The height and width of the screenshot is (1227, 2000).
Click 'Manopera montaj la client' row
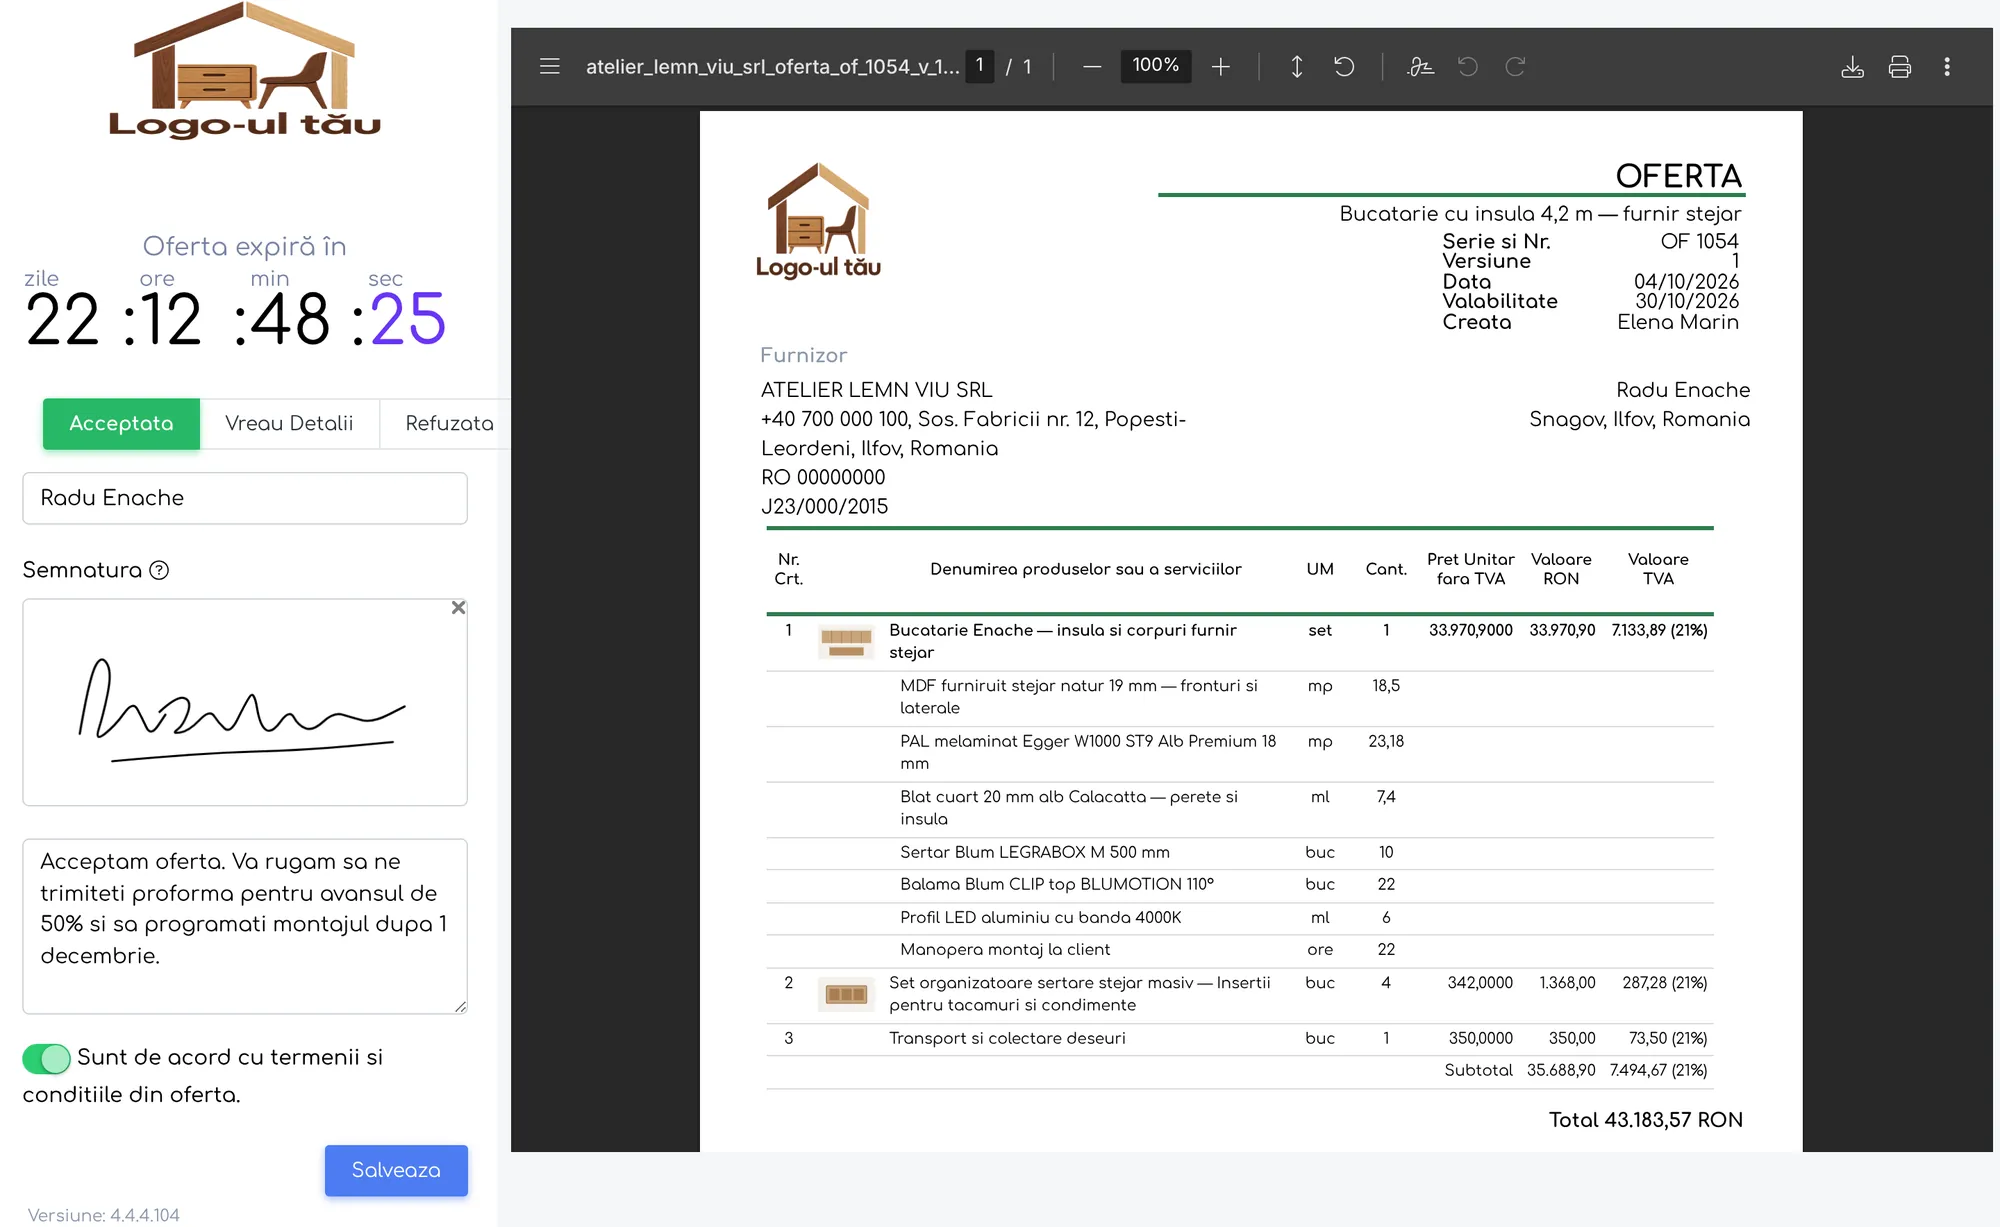tap(1240, 950)
